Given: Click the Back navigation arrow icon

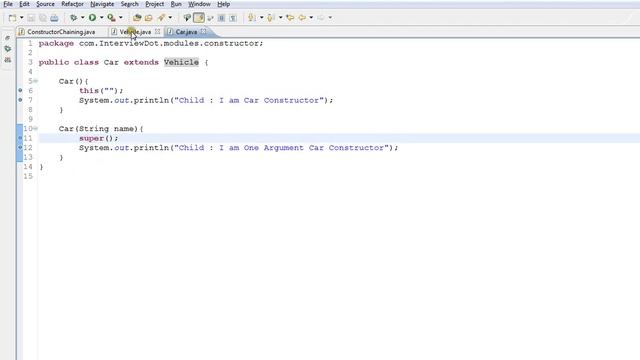Looking at the screenshot, I should 302,18.
